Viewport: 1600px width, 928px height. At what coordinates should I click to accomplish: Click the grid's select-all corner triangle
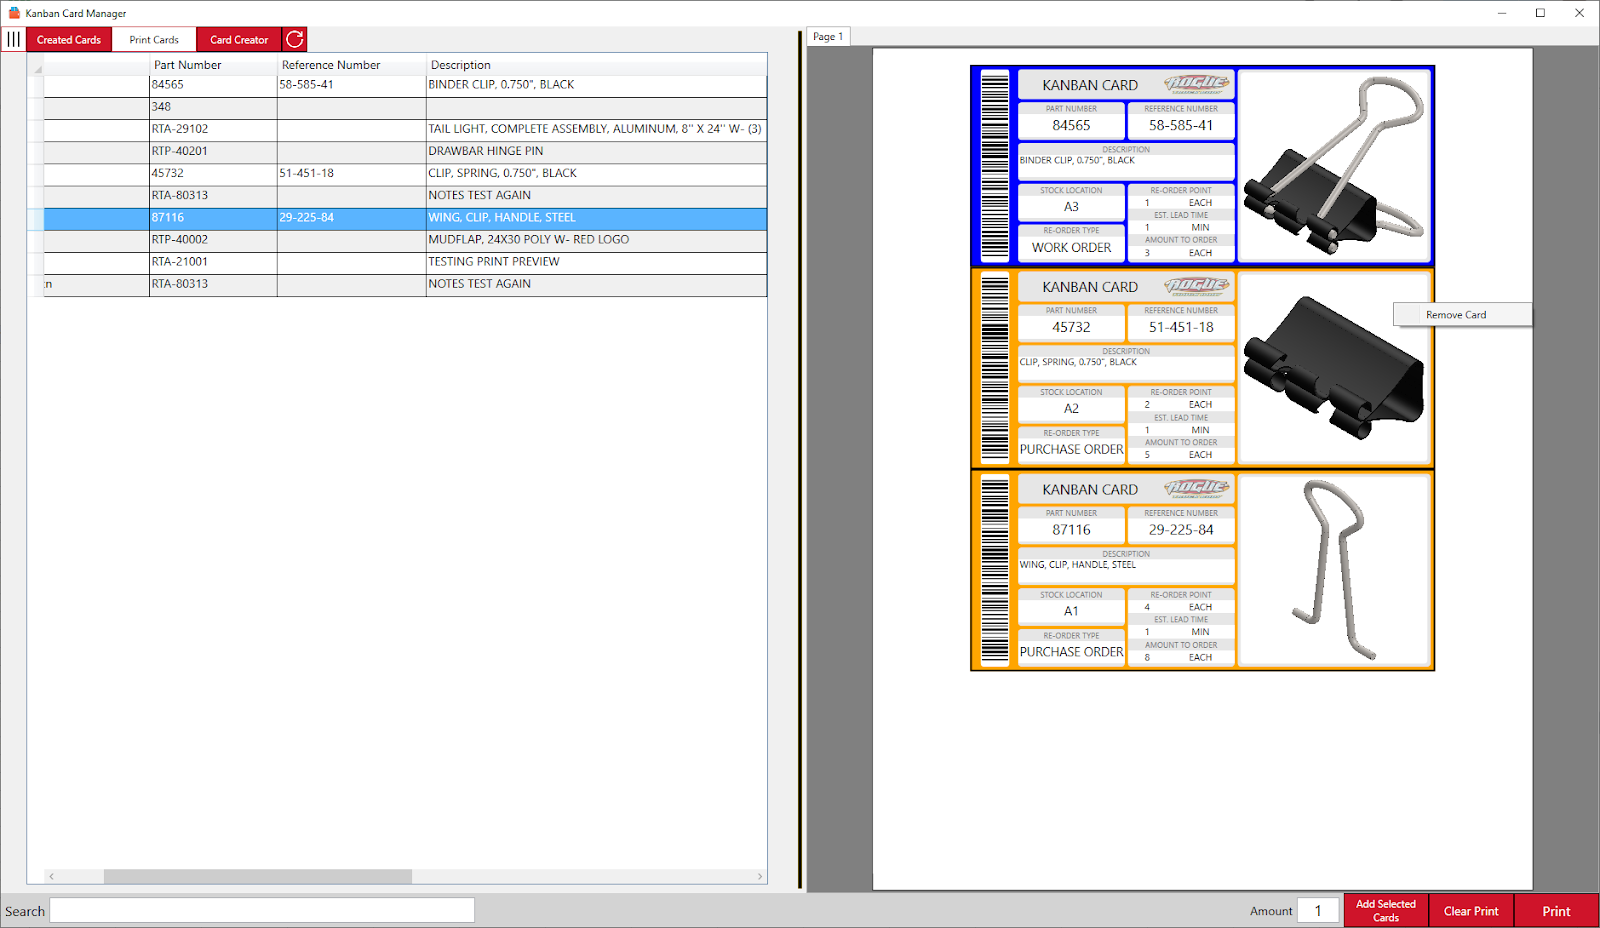pos(37,67)
